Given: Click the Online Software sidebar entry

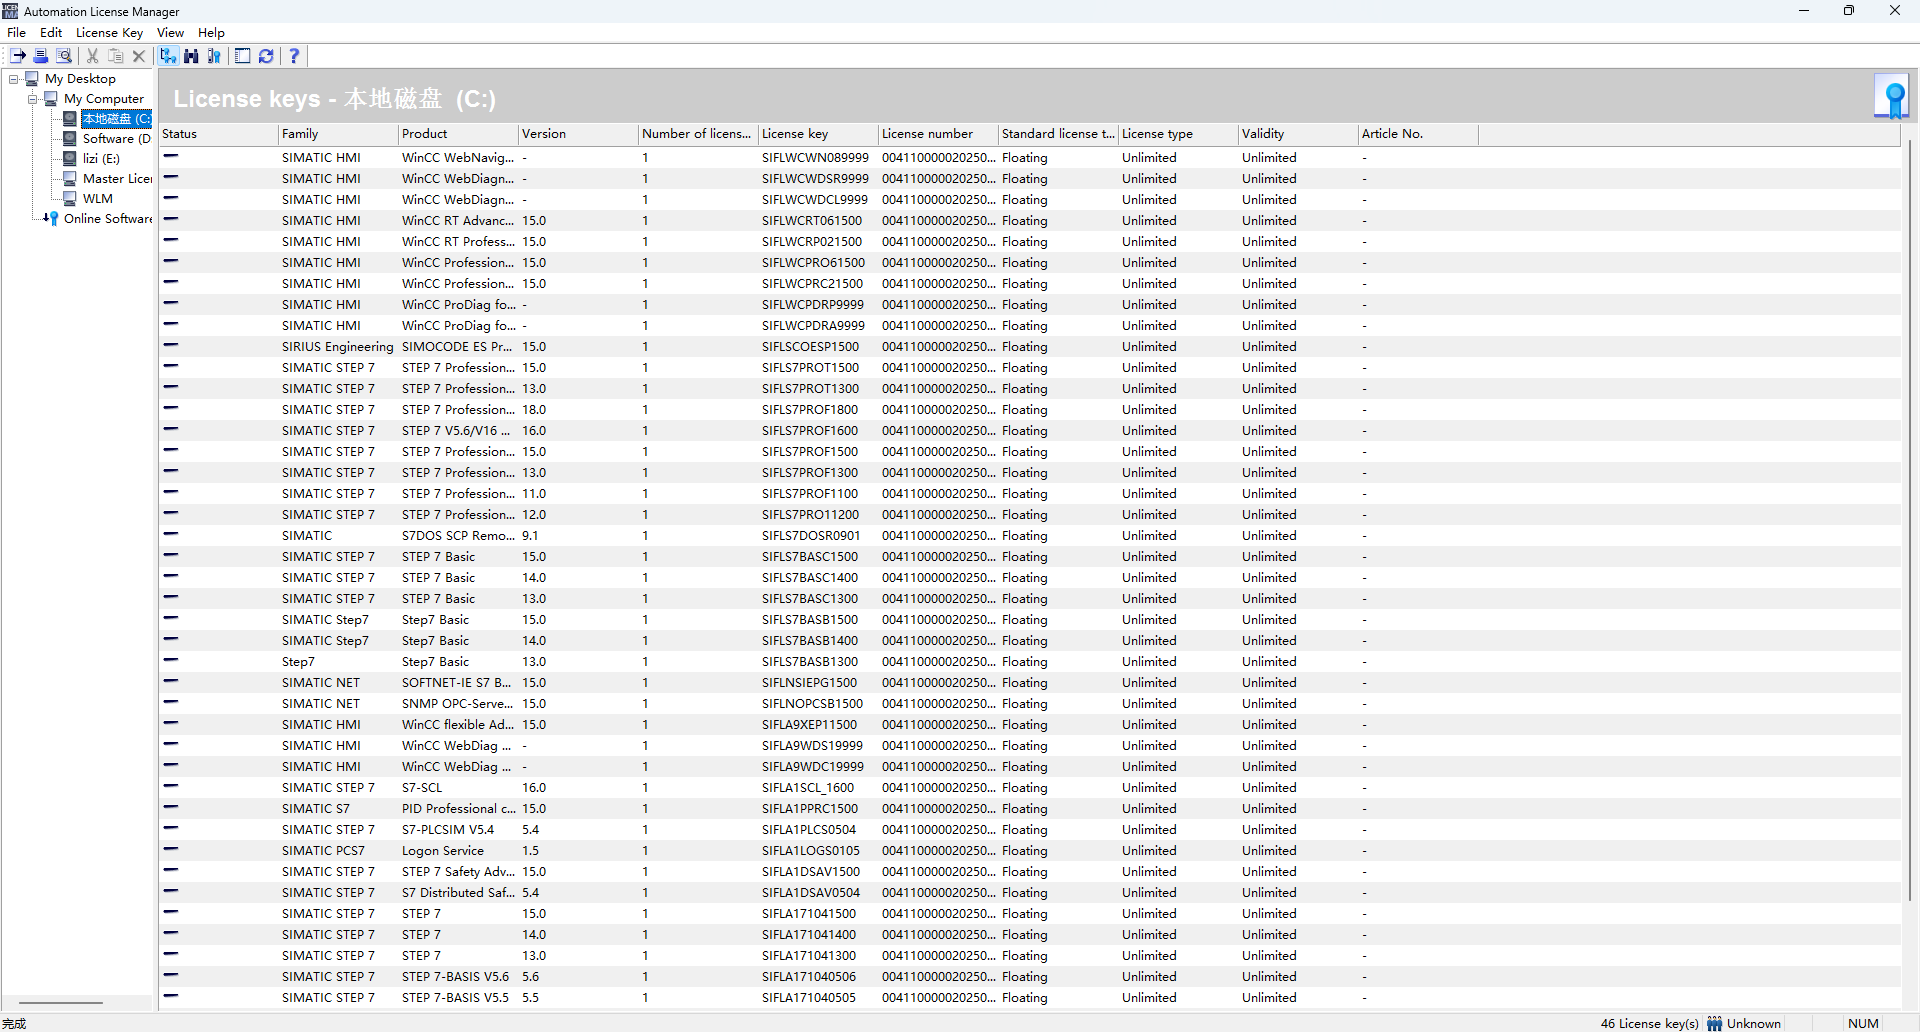Looking at the screenshot, I should coord(105,218).
